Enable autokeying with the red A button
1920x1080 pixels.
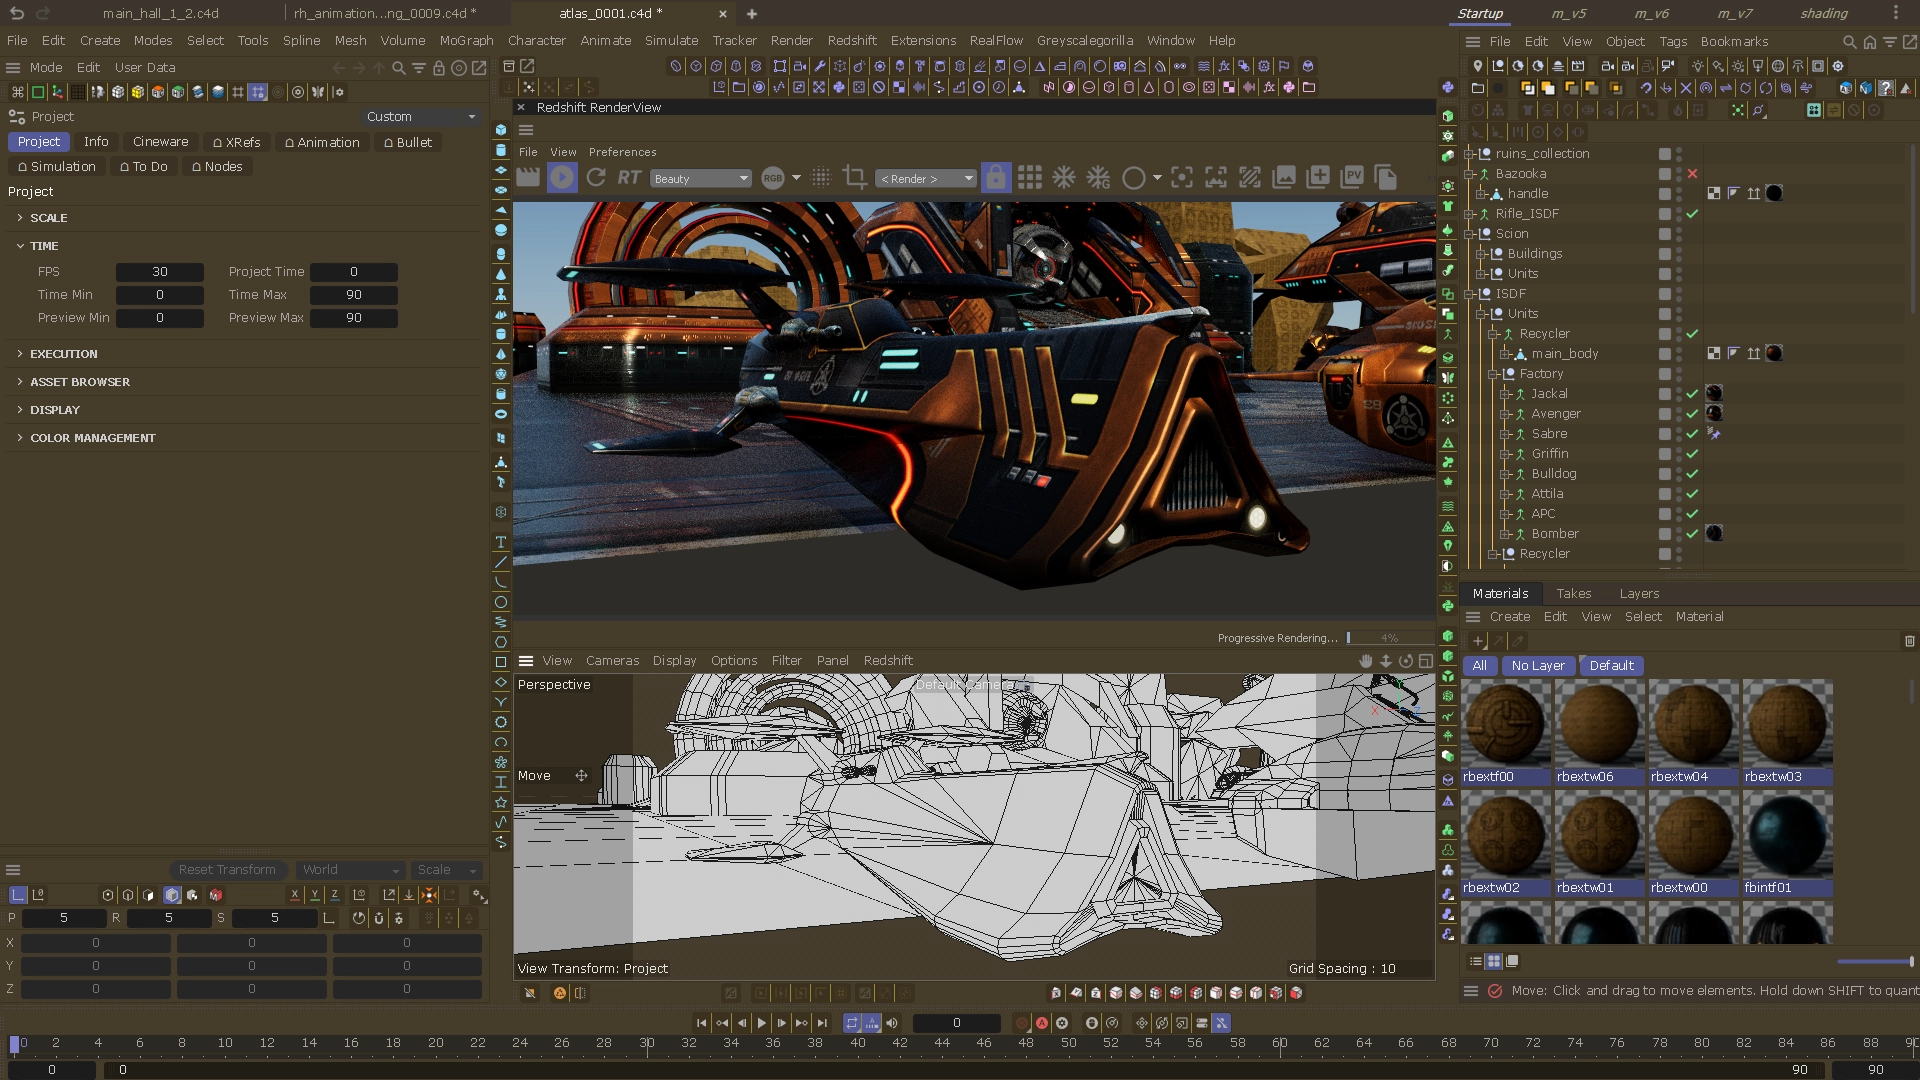[x=1042, y=1023]
